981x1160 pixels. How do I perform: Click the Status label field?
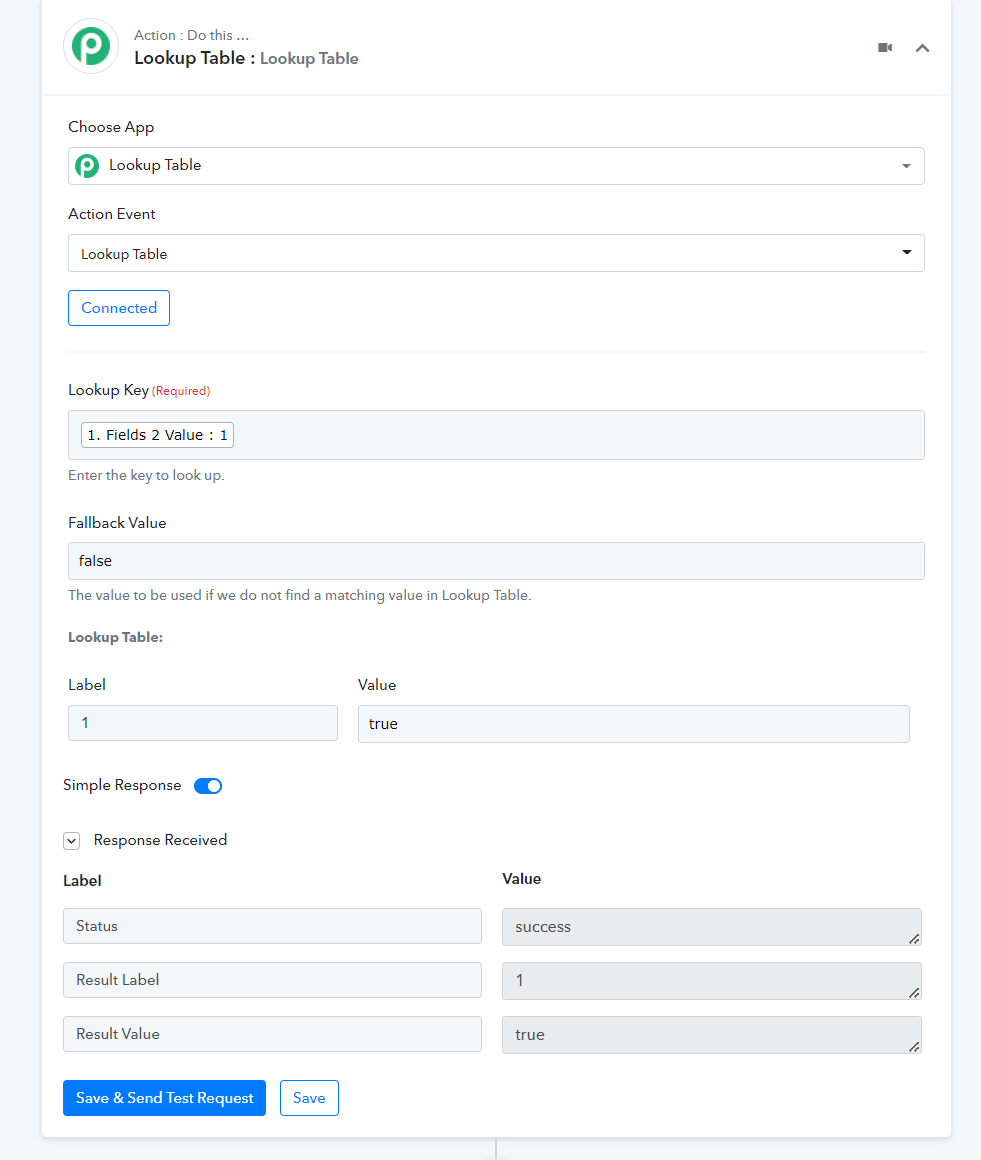tap(272, 926)
